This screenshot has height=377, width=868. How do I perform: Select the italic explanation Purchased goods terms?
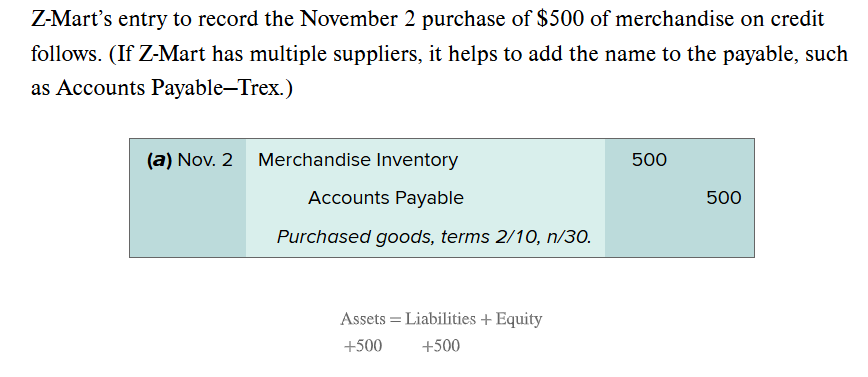click(434, 237)
